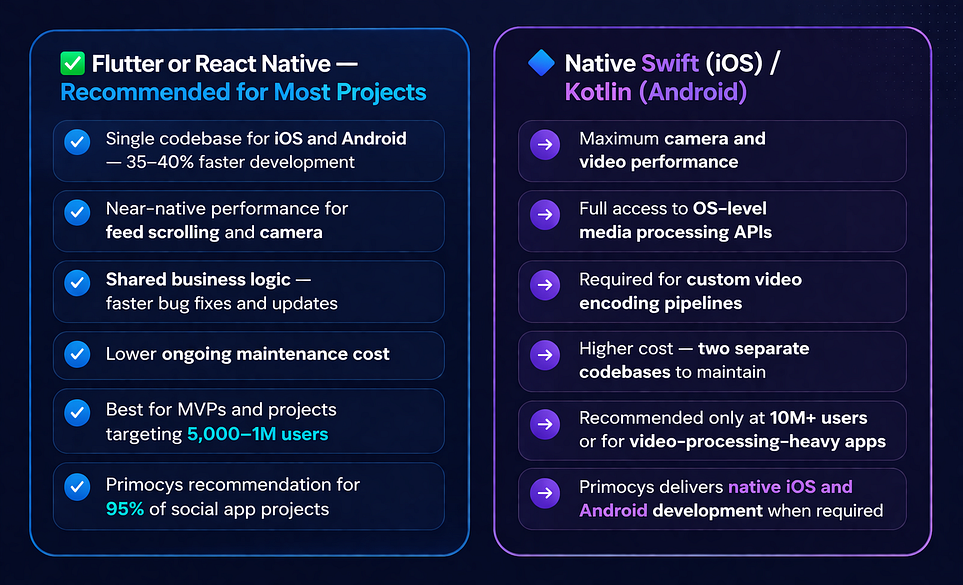Click 'or for video-processing-heavy apps' text
Screen dimensions: 963x585
732,442
